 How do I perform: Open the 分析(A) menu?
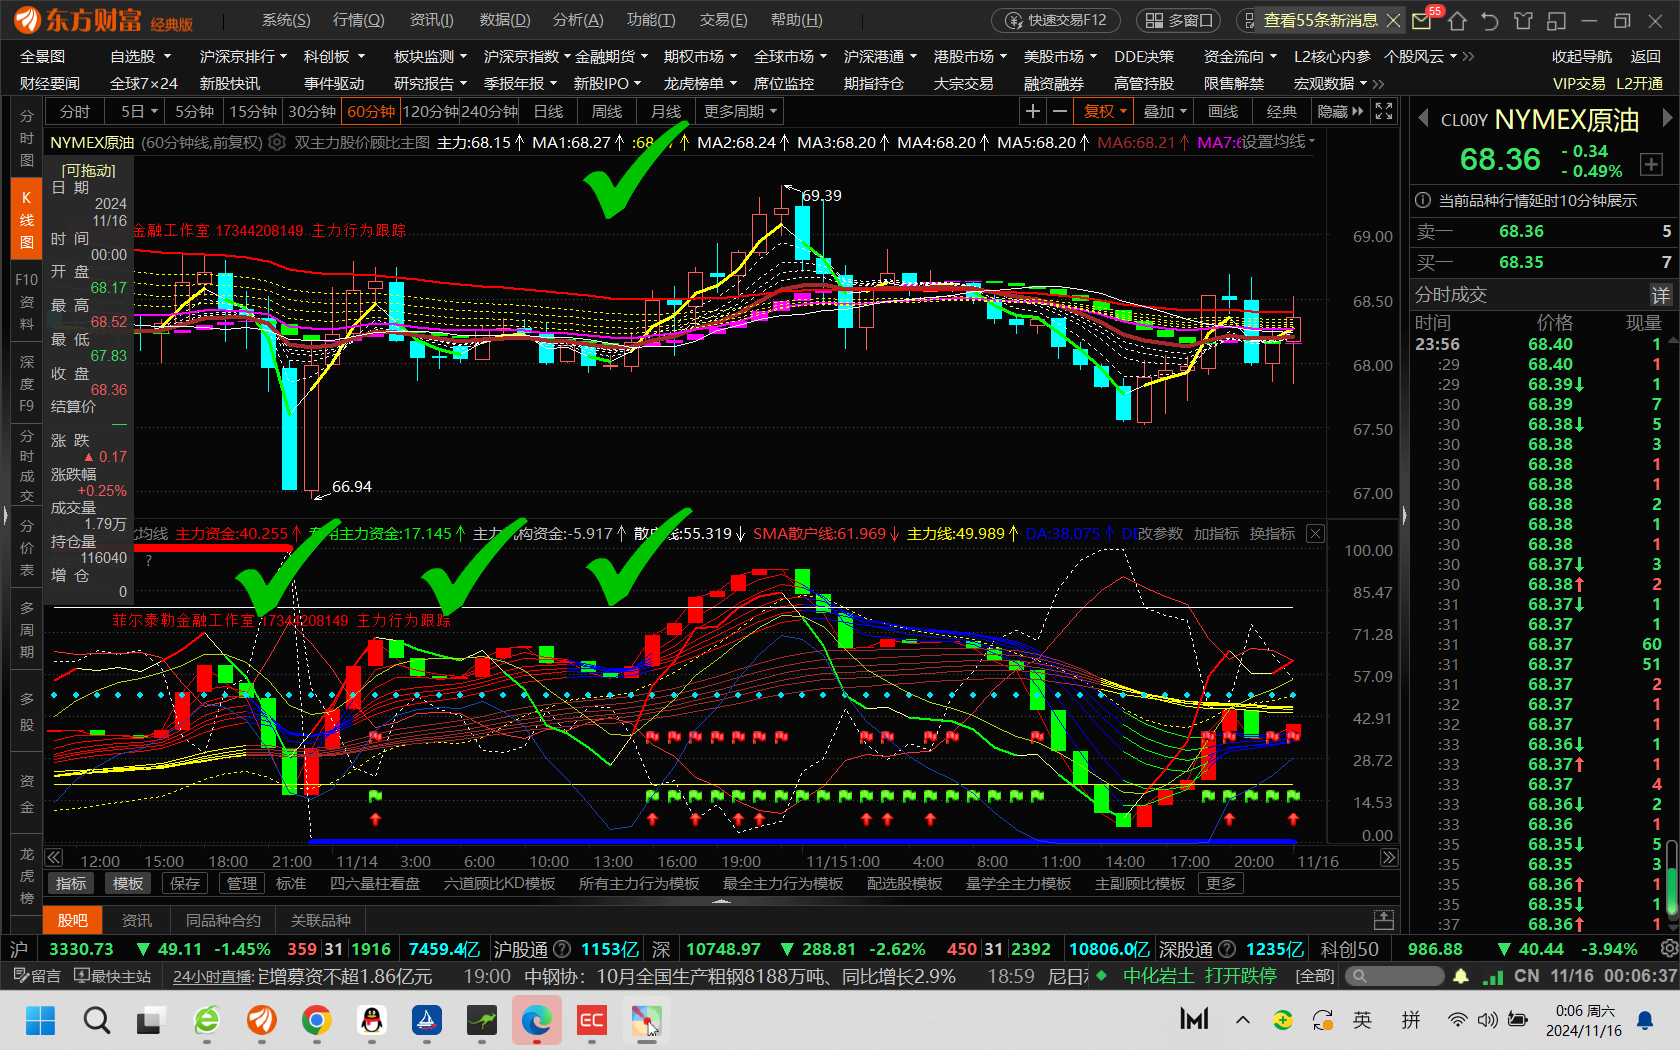coord(578,20)
